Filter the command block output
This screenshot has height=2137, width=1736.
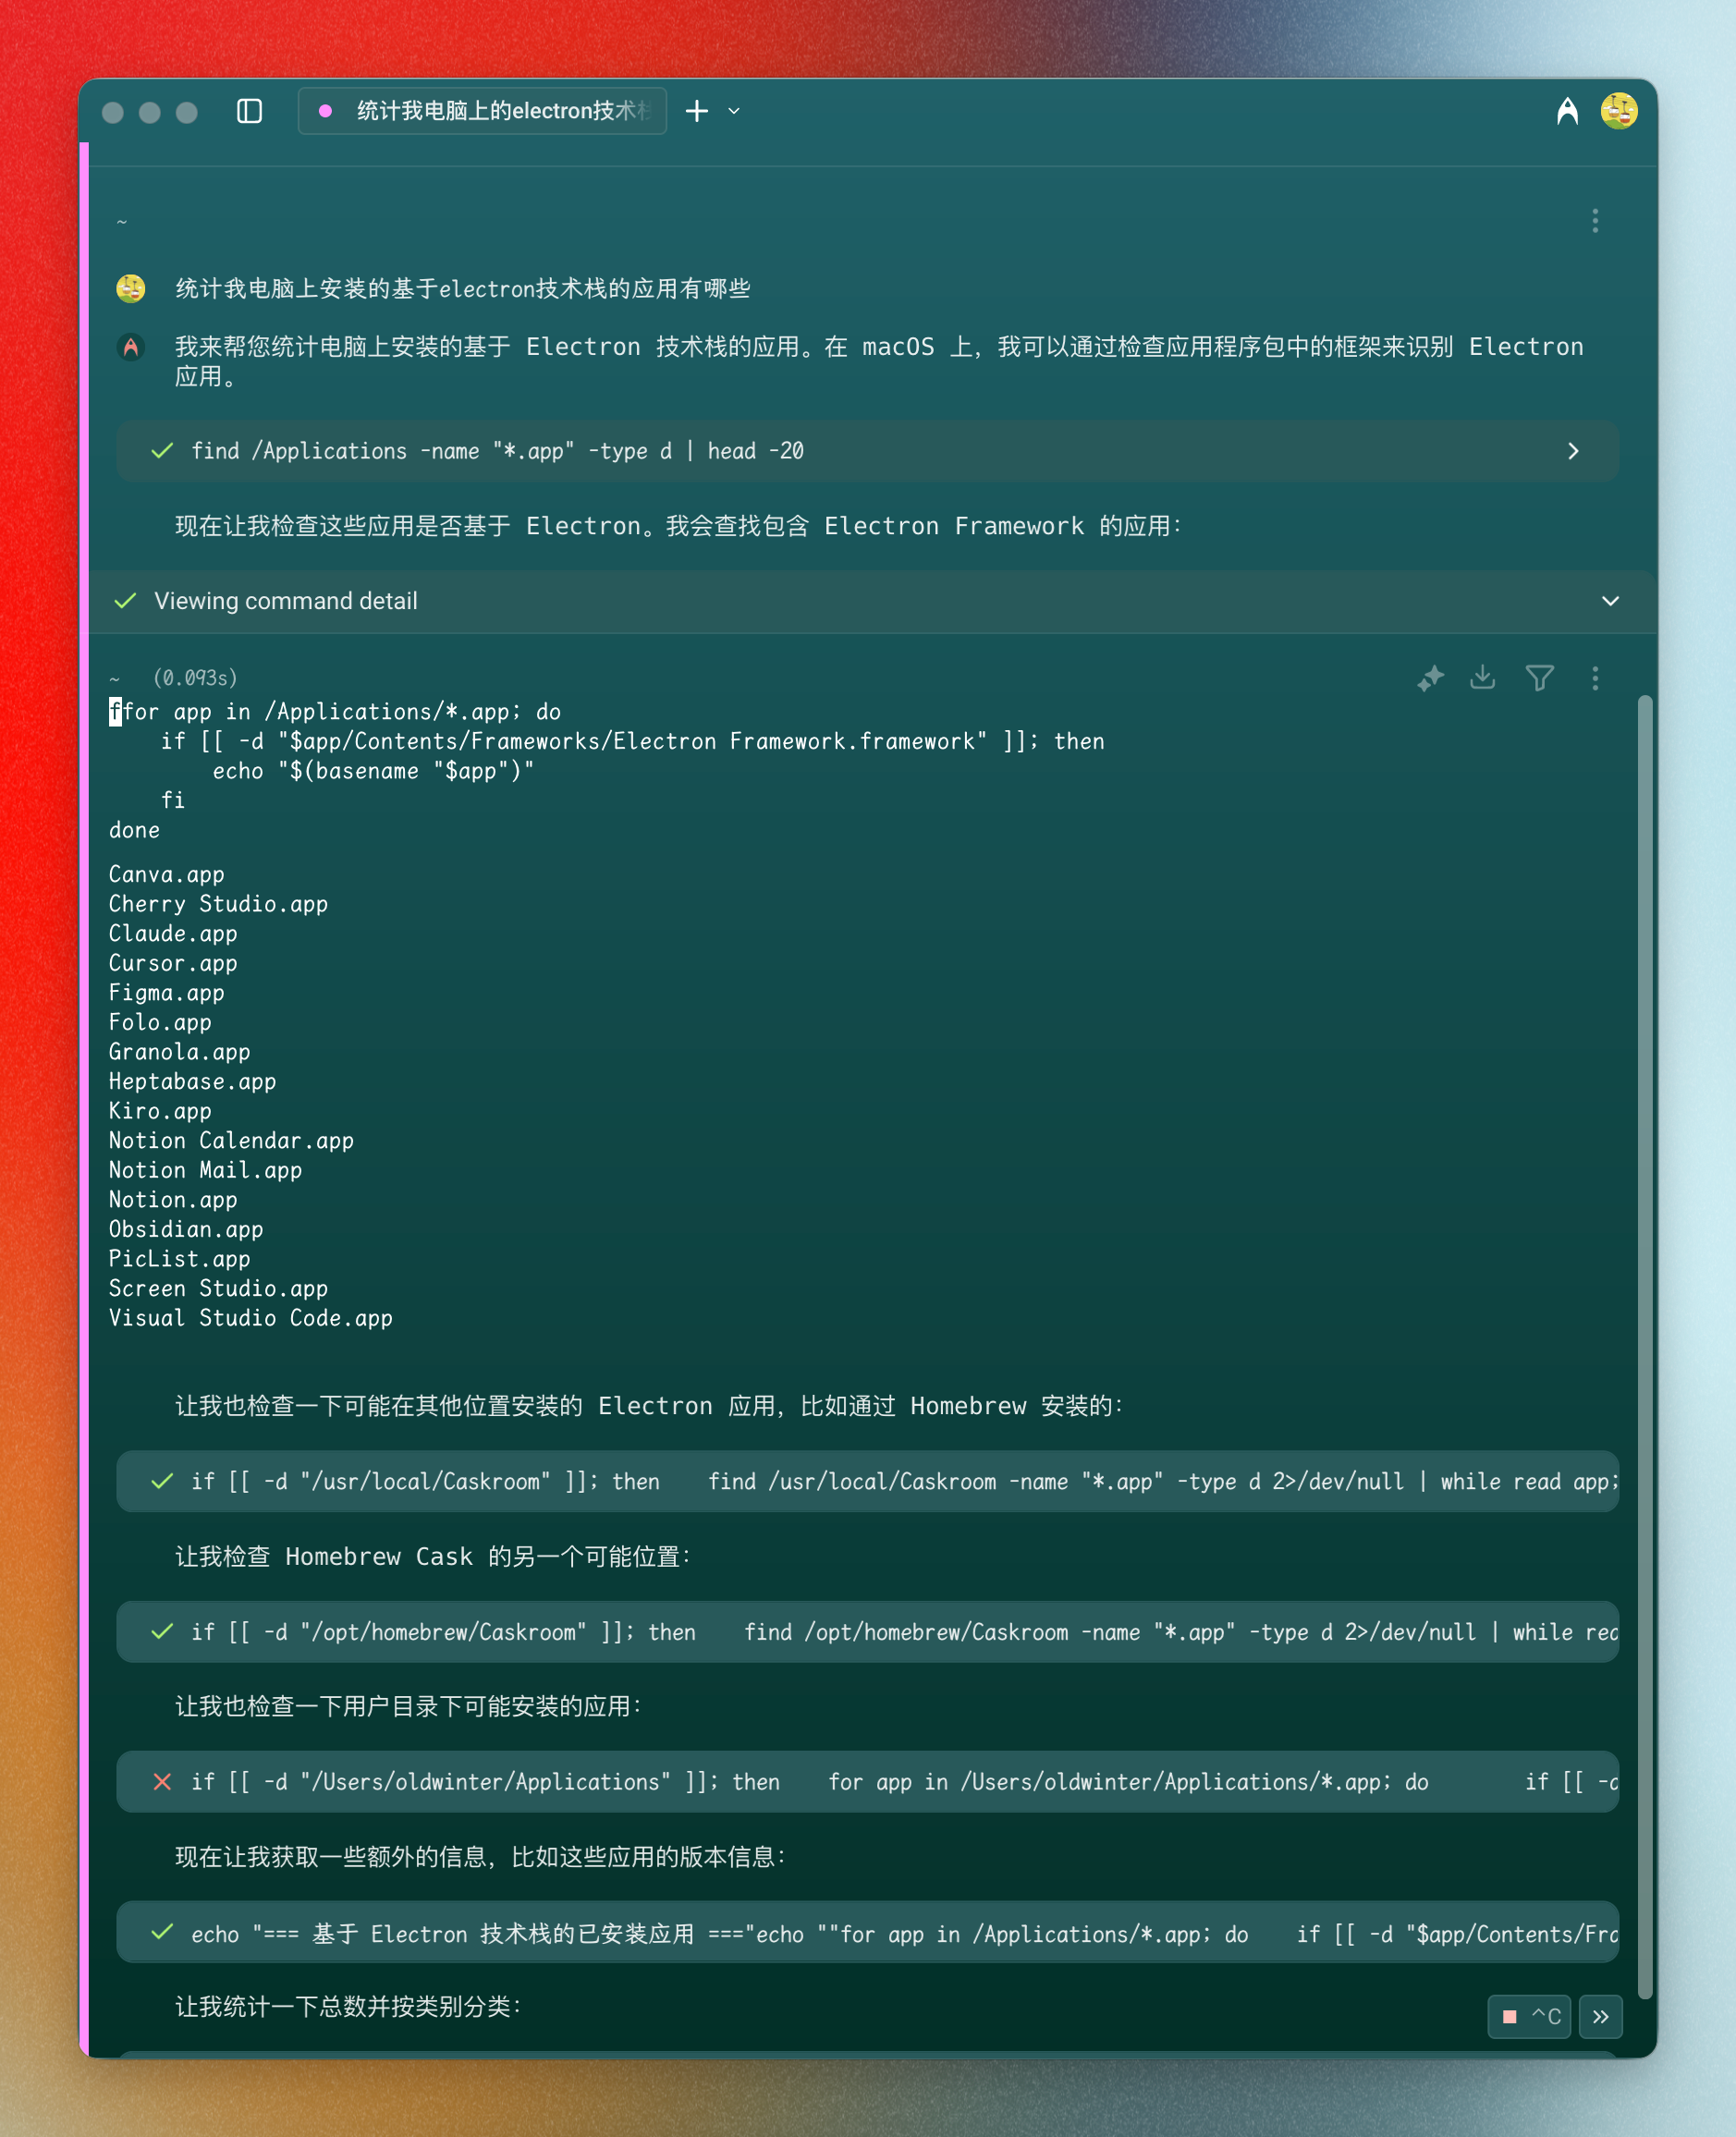tap(1539, 678)
